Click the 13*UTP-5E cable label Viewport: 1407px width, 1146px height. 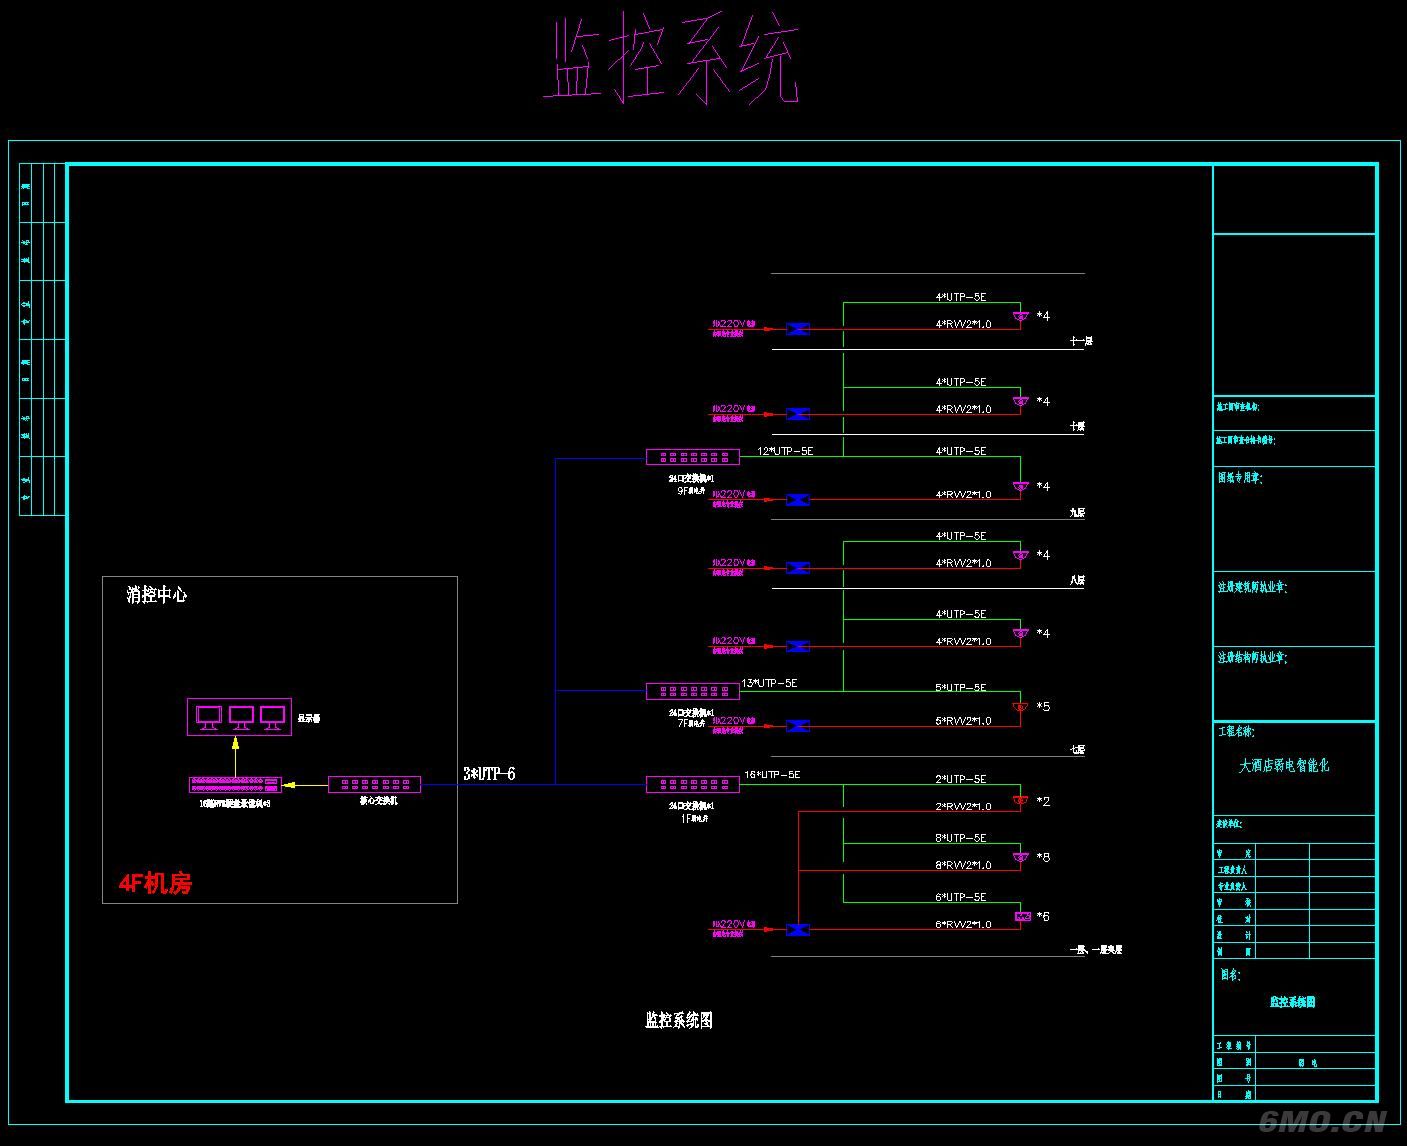click(769, 684)
